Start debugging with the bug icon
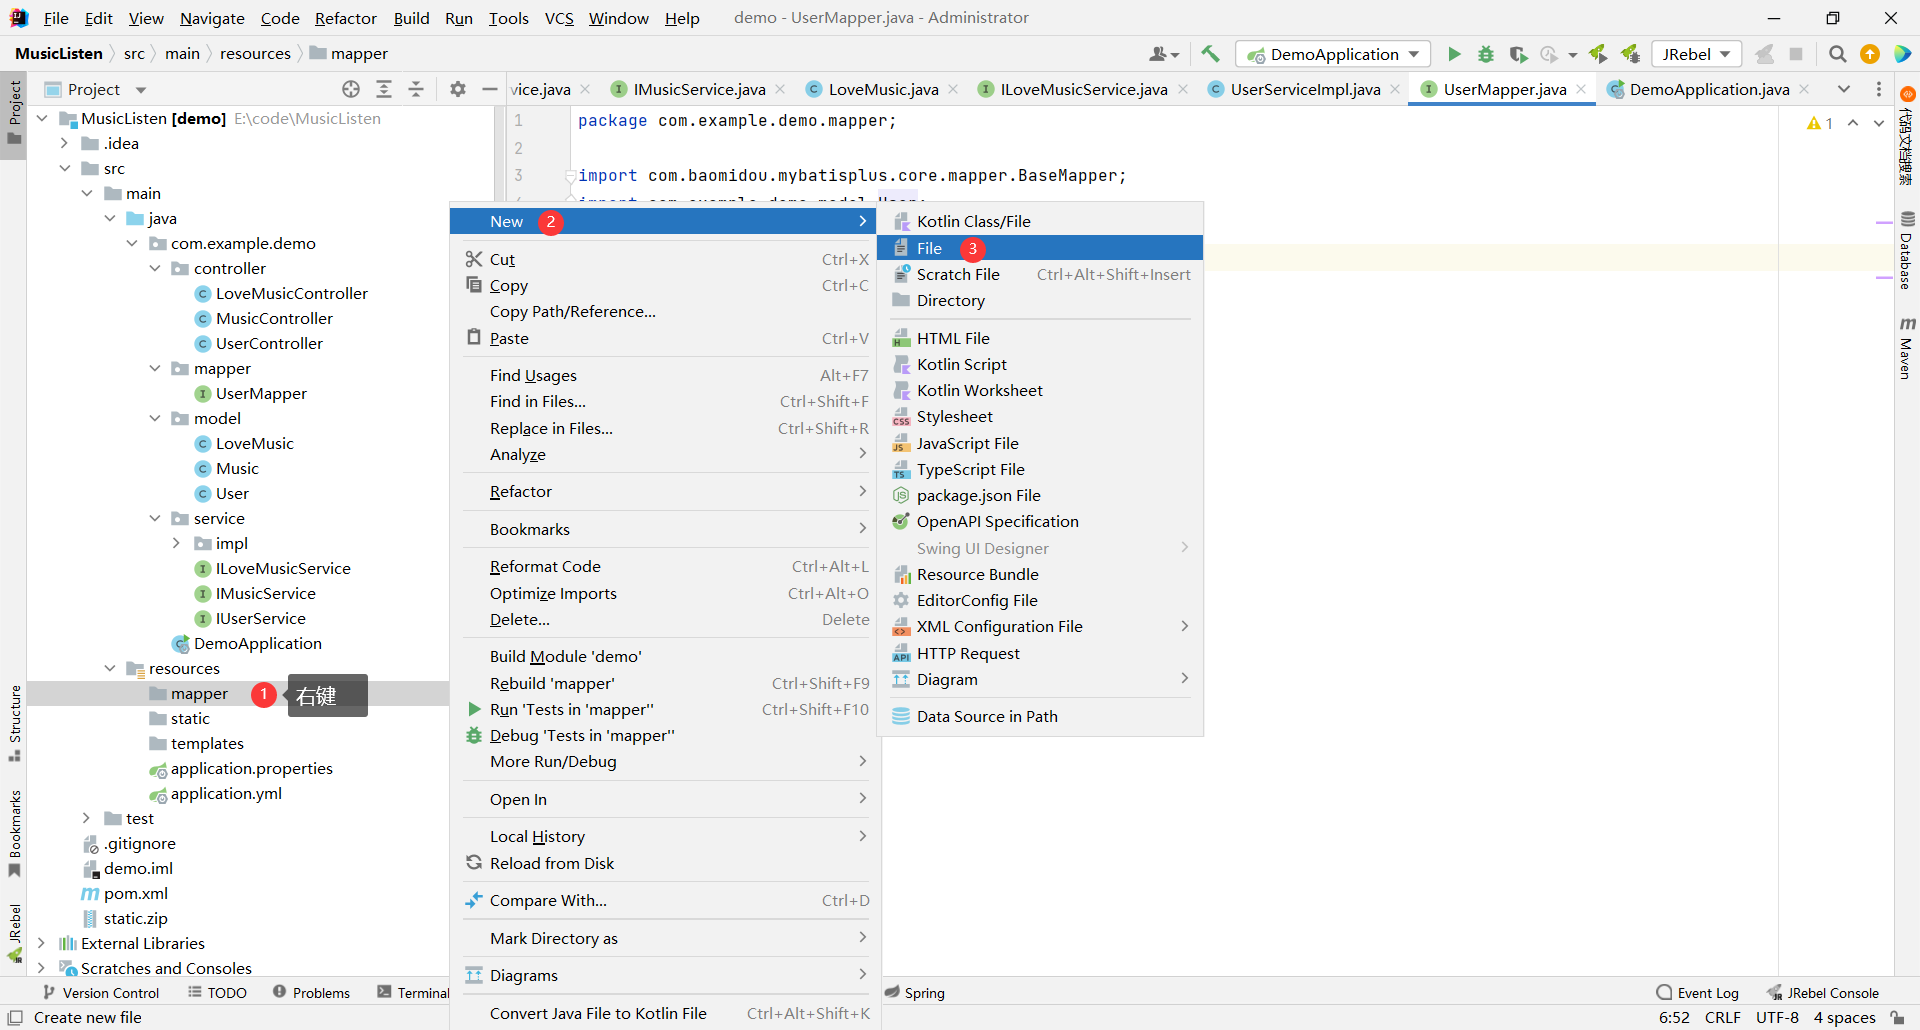 coord(1486,54)
